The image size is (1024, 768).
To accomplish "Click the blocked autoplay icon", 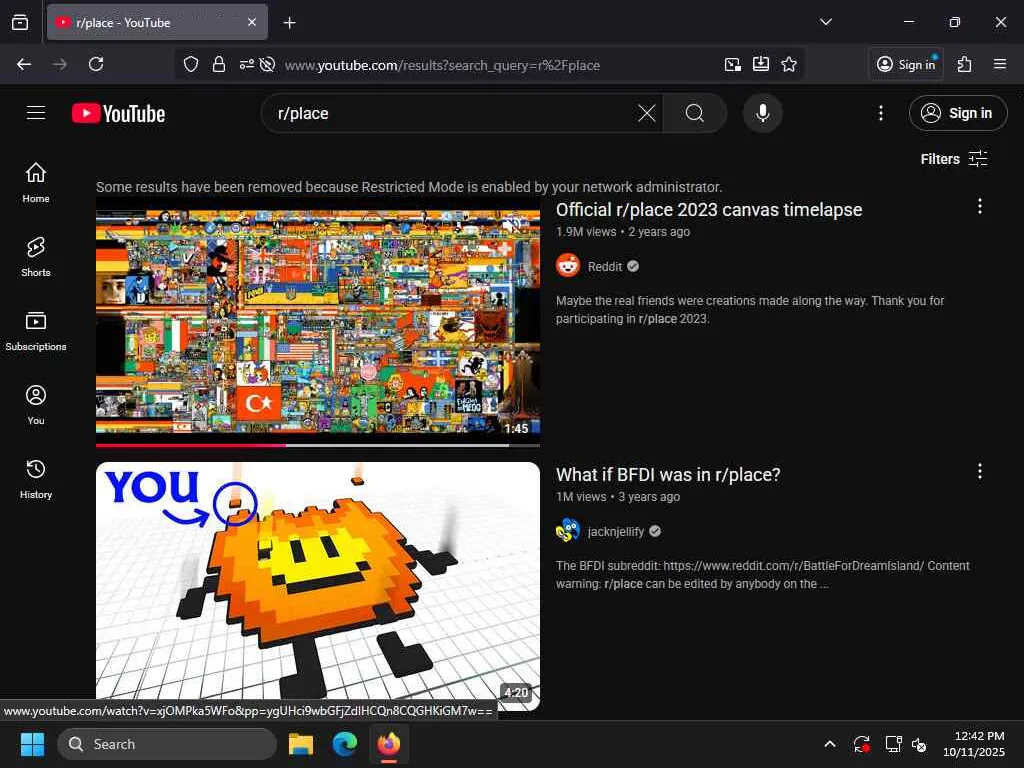I will point(267,64).
